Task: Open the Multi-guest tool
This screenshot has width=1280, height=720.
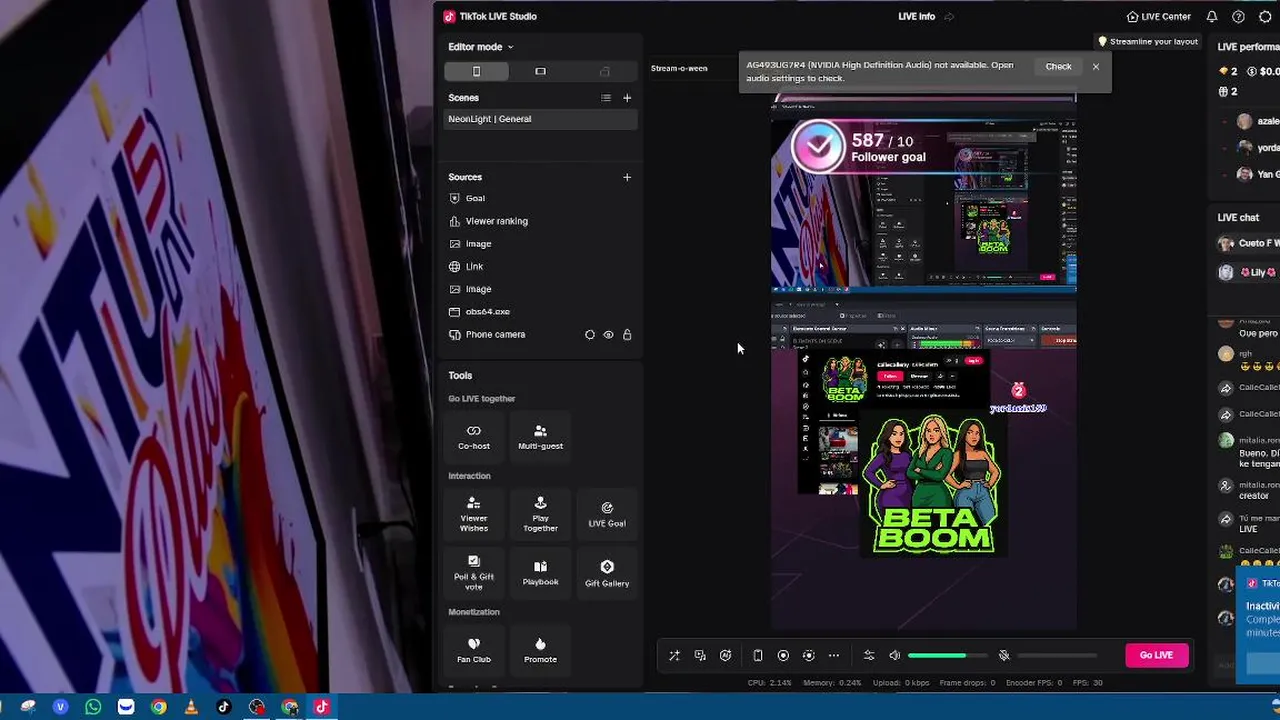Action: point(540,436)
